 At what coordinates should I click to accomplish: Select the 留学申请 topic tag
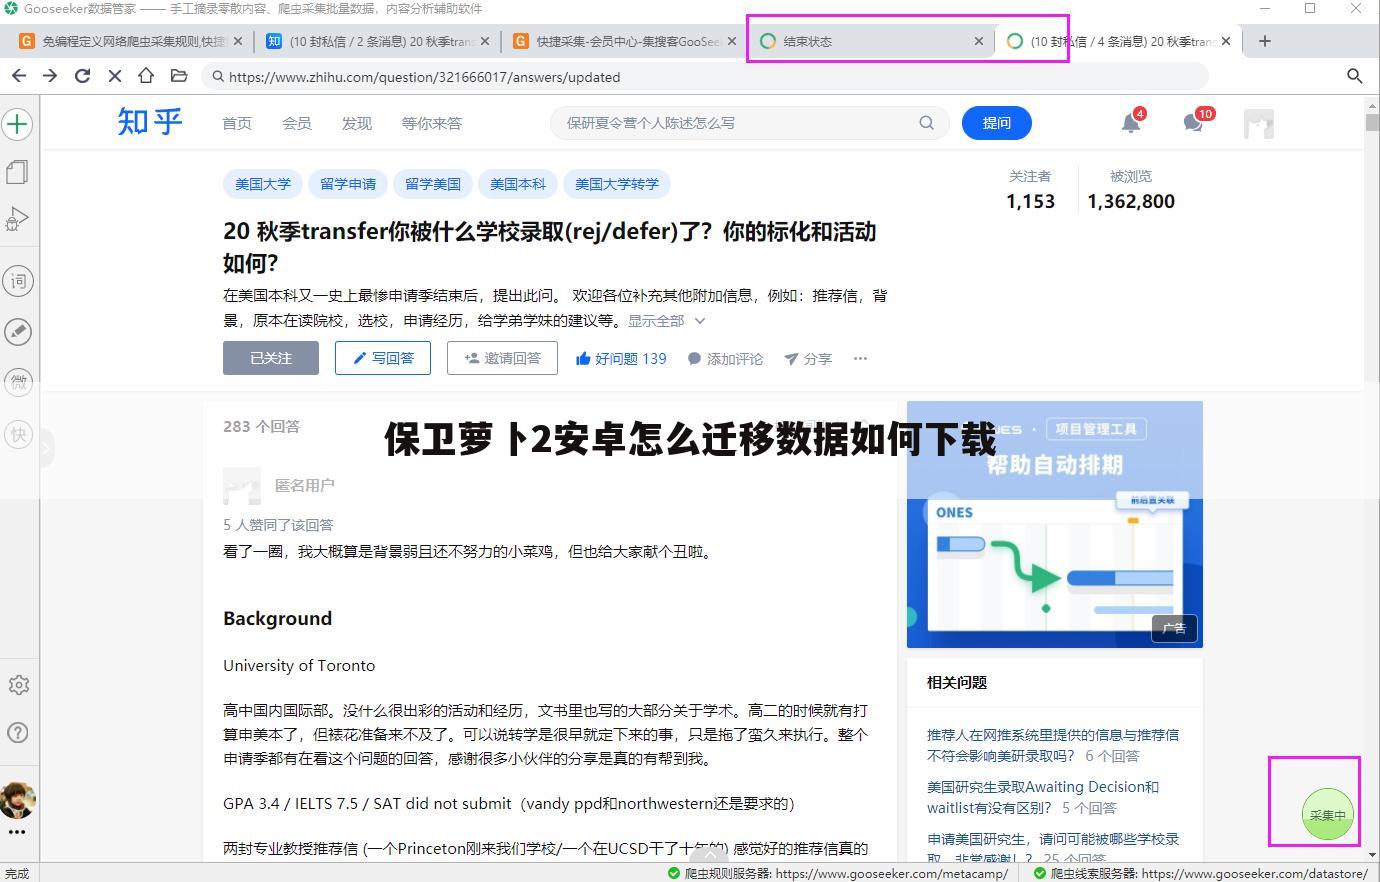coord(348,184)
